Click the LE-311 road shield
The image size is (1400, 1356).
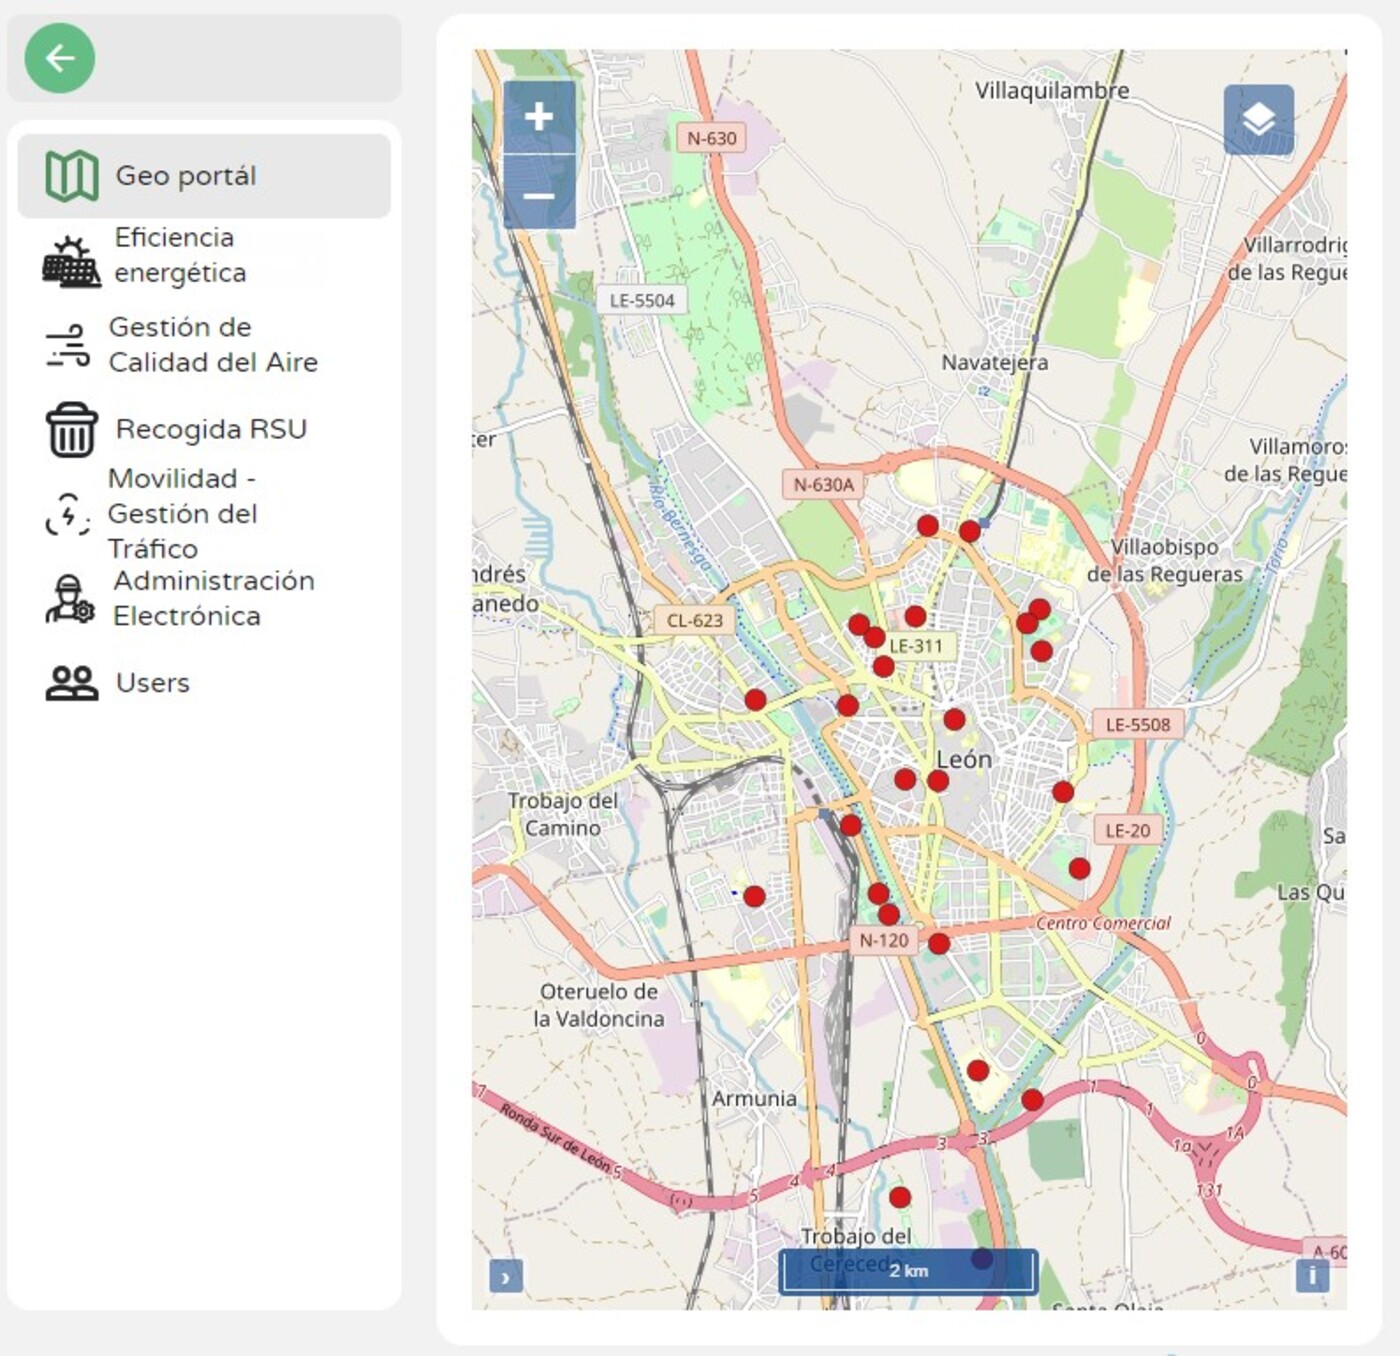[x=916, y=646]
